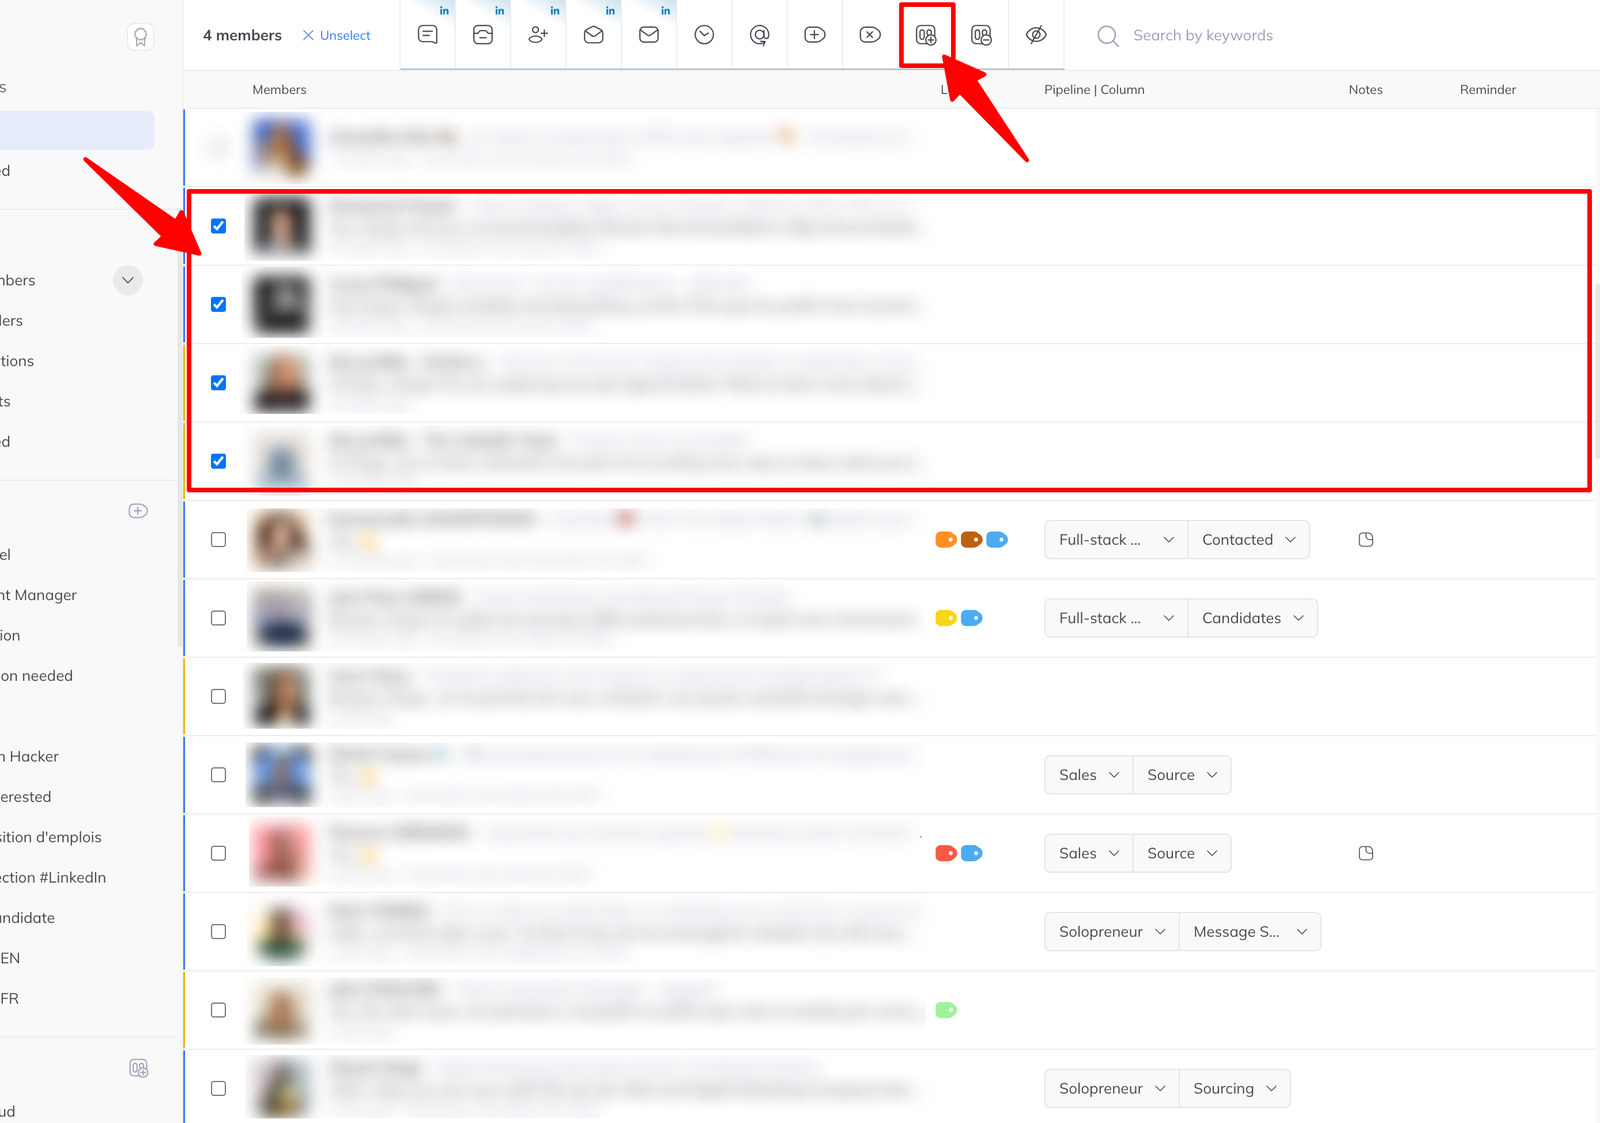This screenshot has height=1123, width=1600.
Task: Tick the checkbox in Solopreneur Message S... row
Action: (218, 932)
